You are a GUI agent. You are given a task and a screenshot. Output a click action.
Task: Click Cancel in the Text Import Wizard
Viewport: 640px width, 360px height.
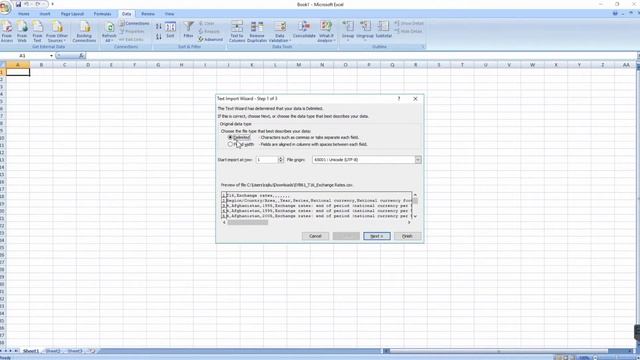pyautogui.click(x=315, y=236)
